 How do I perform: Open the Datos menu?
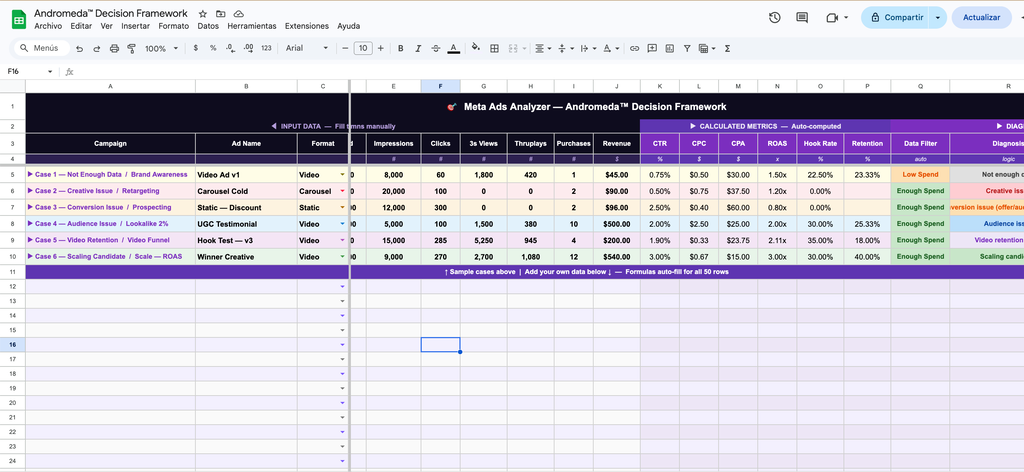click(x=208, y=26)
